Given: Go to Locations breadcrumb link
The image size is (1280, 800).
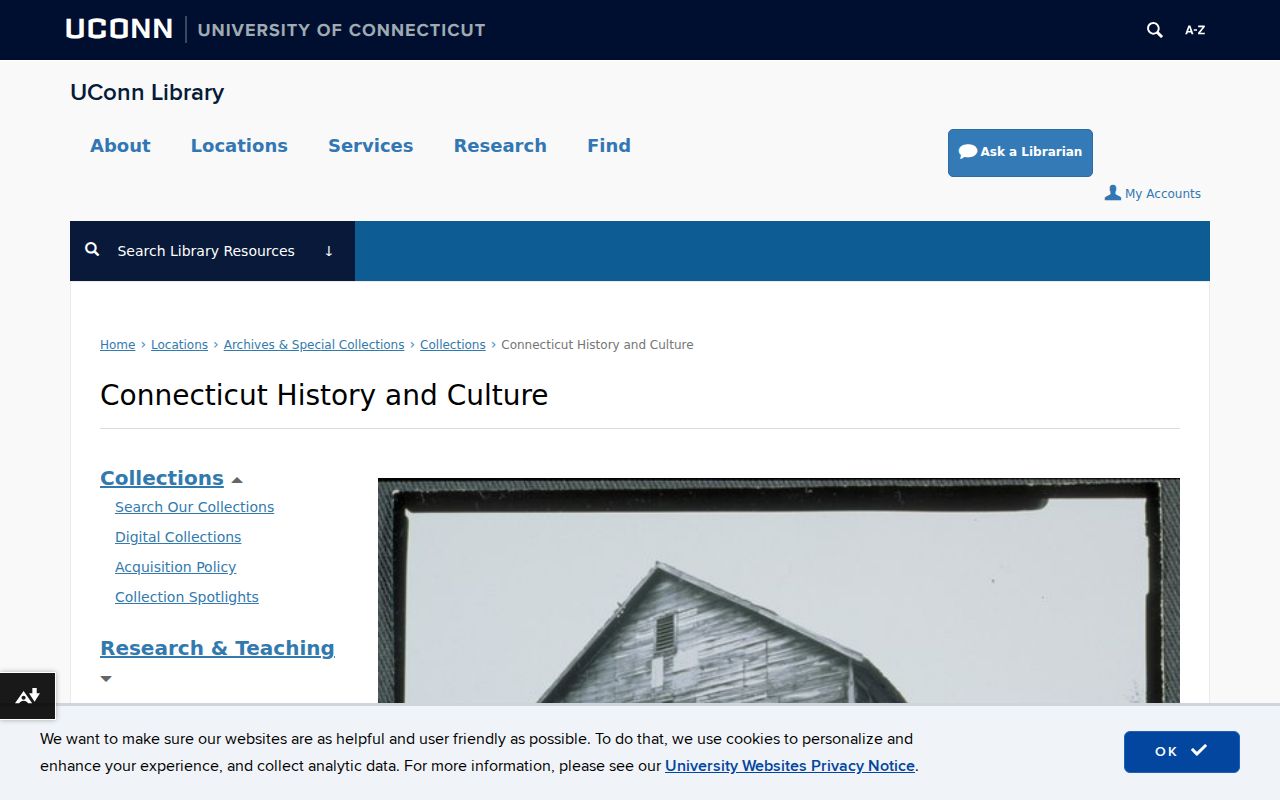Looking at the screenshot, I should coord(179,344).
